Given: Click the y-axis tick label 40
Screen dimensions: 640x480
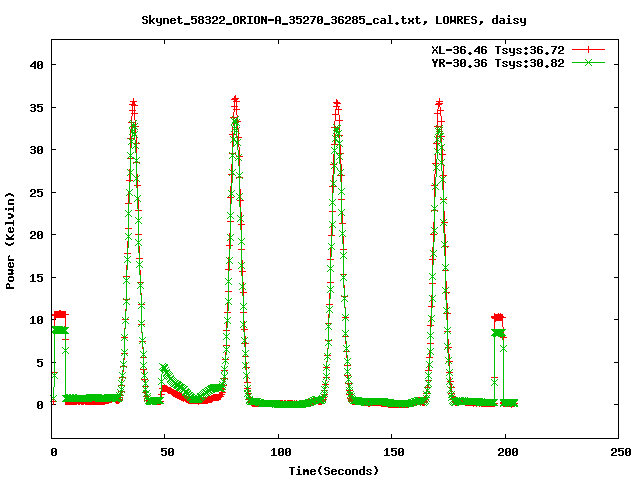Looking at the screenshot, I should 37,65.
